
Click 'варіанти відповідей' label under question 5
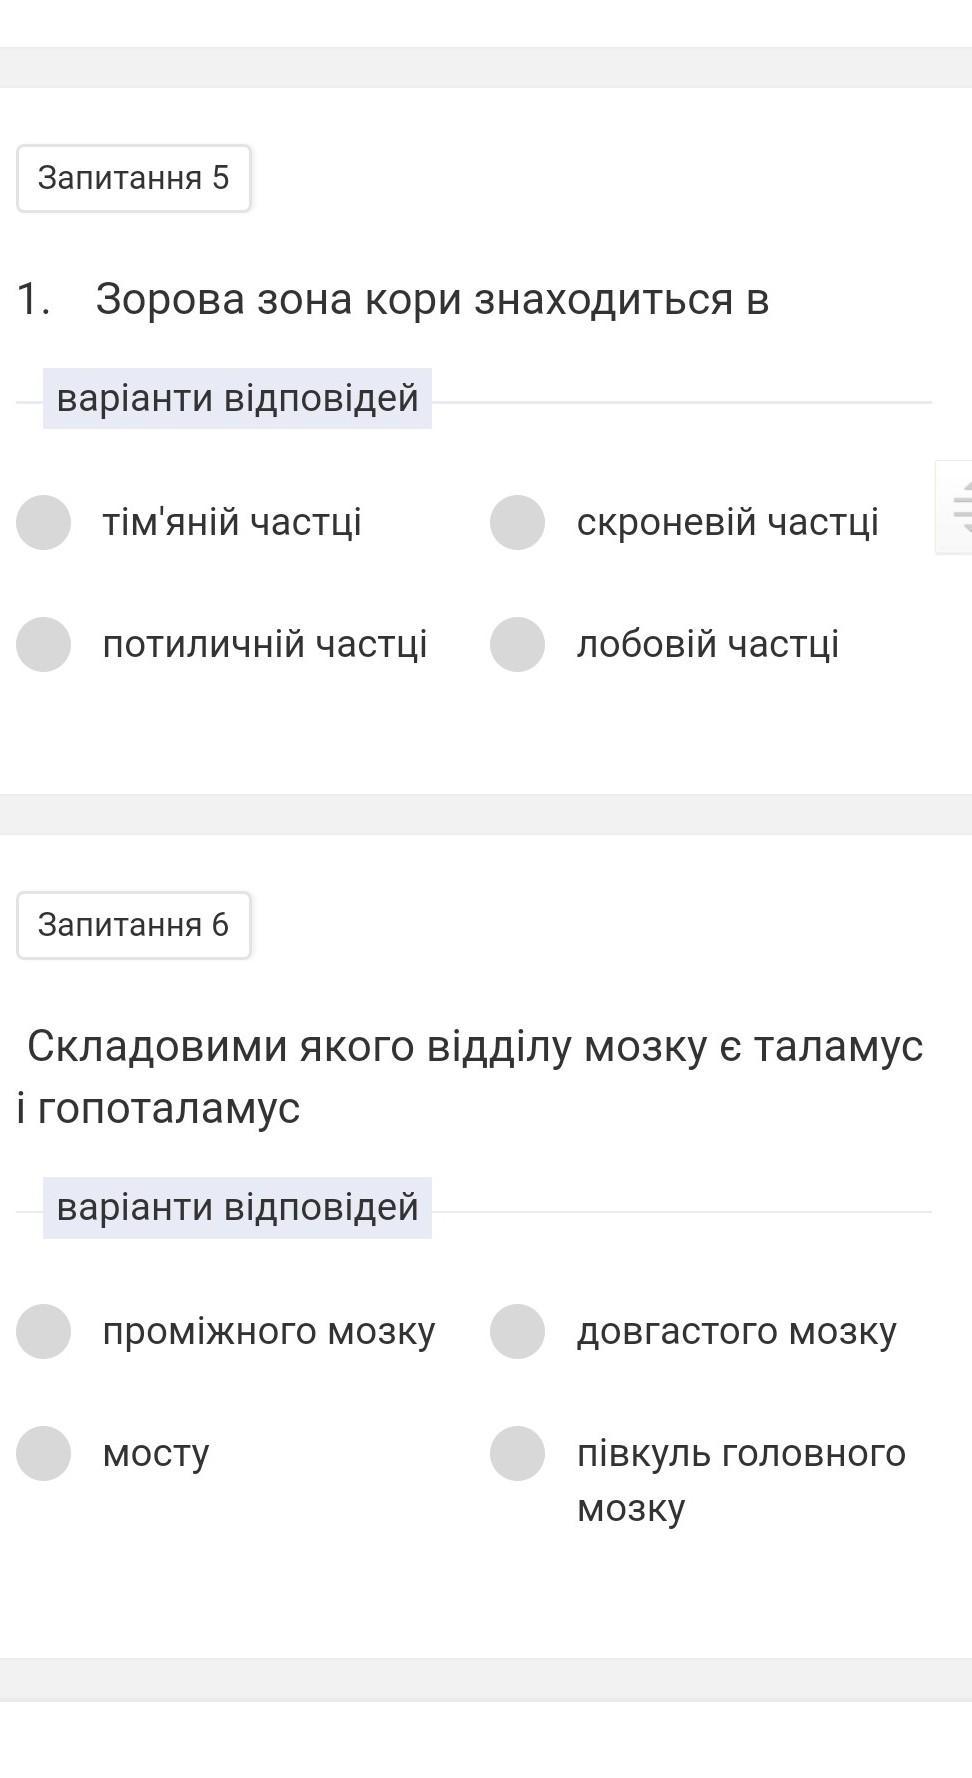(237, 398)
